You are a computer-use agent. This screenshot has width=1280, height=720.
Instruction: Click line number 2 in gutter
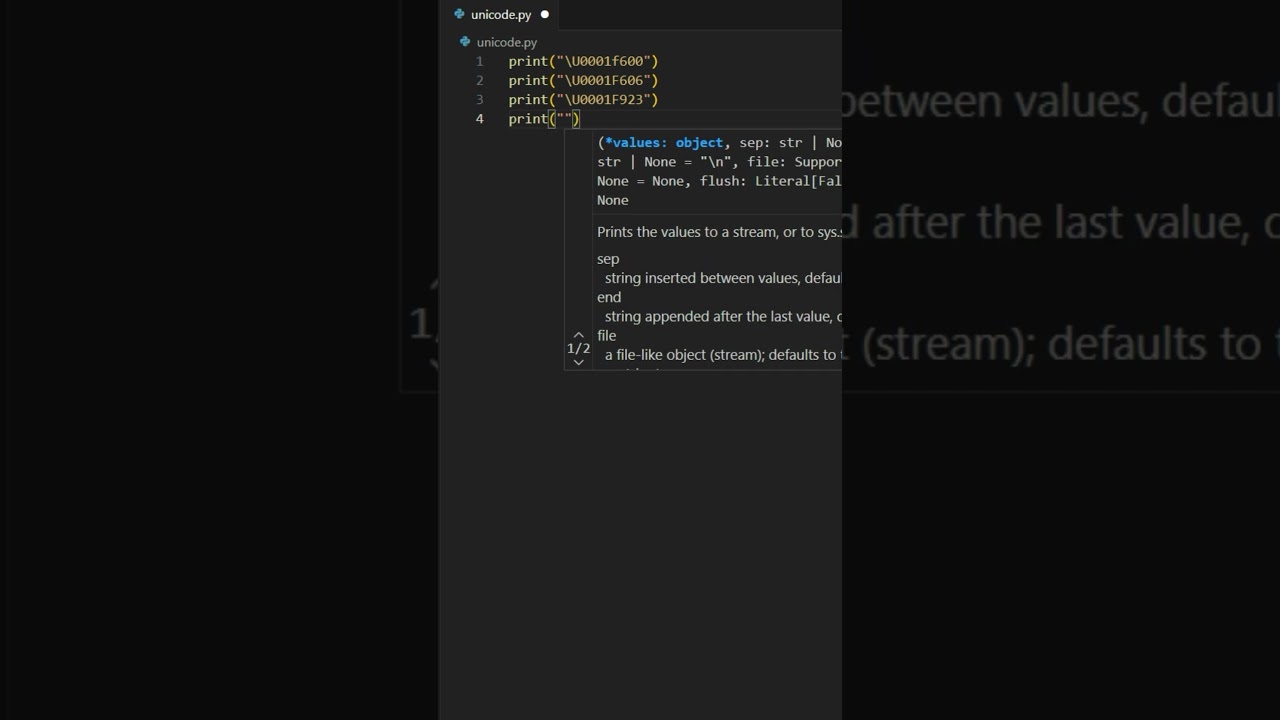pyautogui.click(x=480, y=80)
